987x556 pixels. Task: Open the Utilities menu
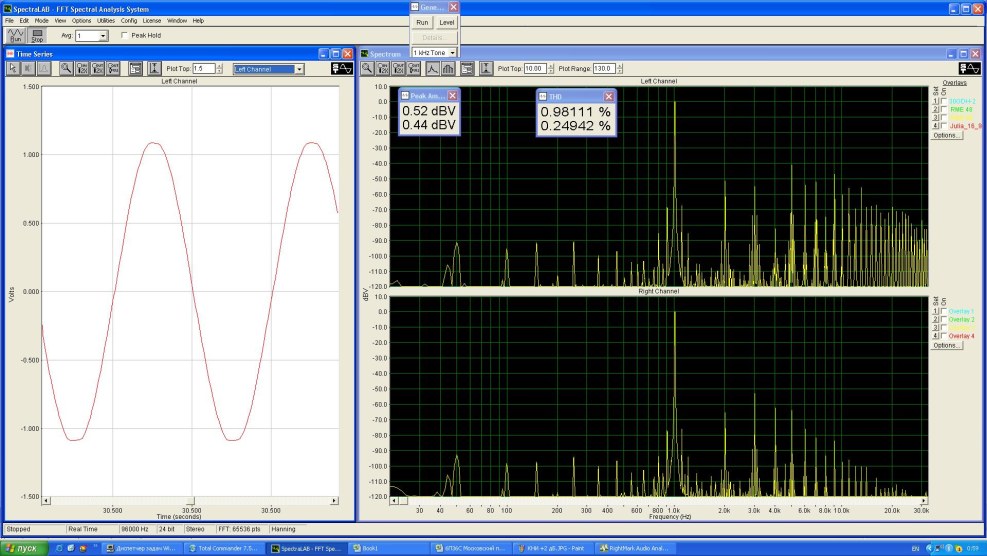(106, 20)
